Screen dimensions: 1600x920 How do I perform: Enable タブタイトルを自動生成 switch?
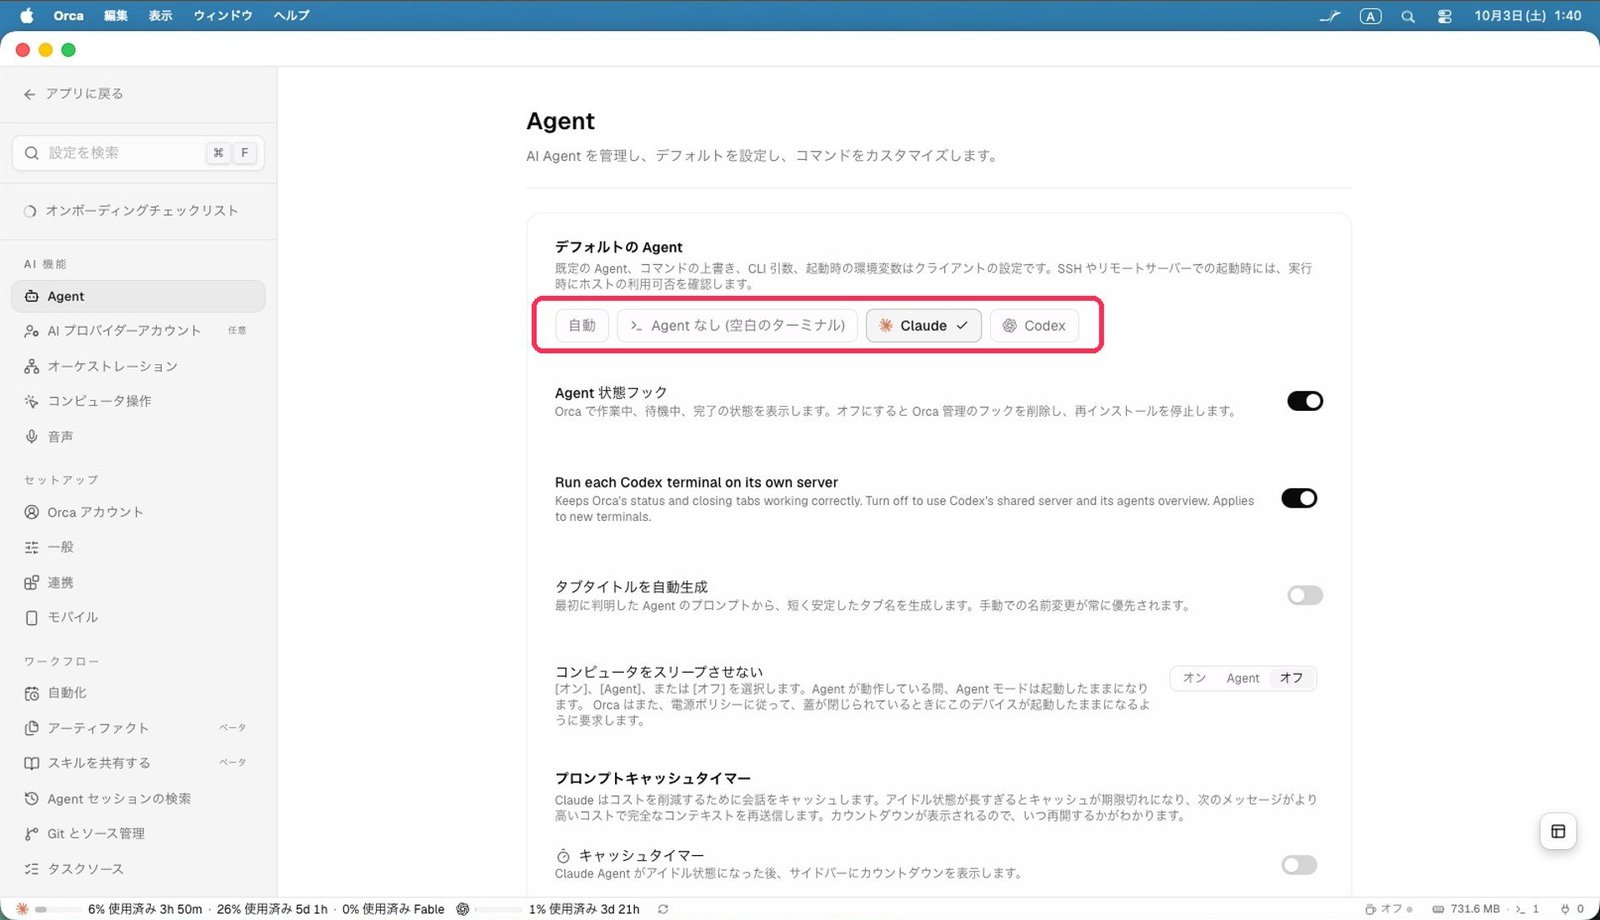(1305, 596)
